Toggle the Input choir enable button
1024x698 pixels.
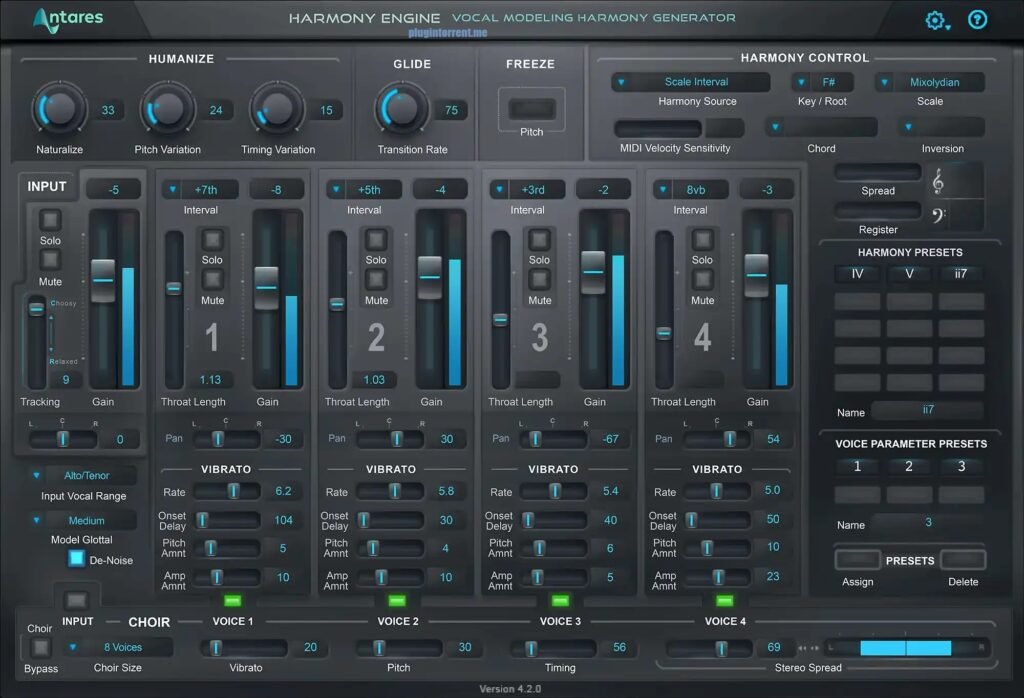76,600
